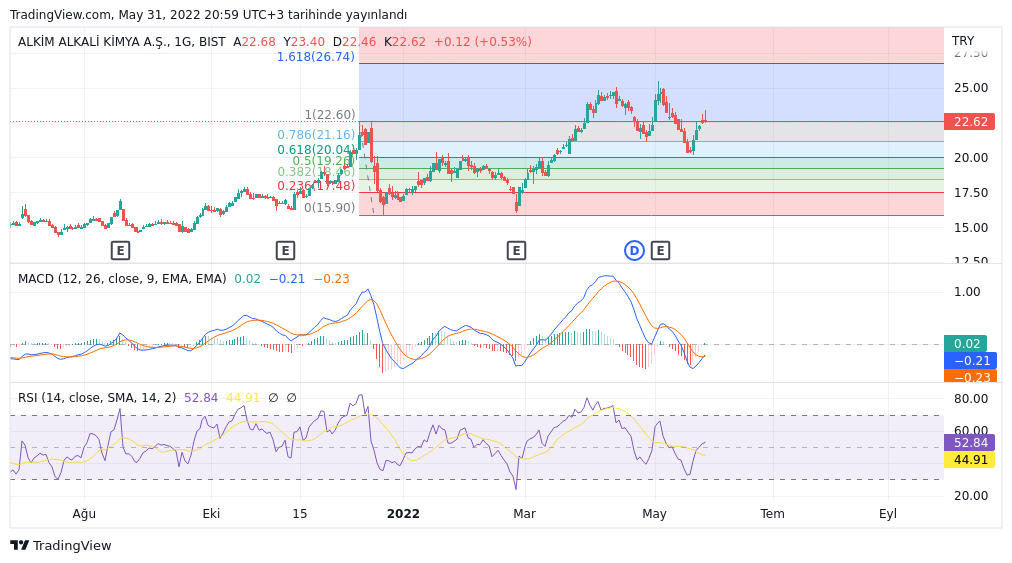Click the 20.00 price axis label on main chart
This screenshot has height=563, width=1012.
pos(971,158)
